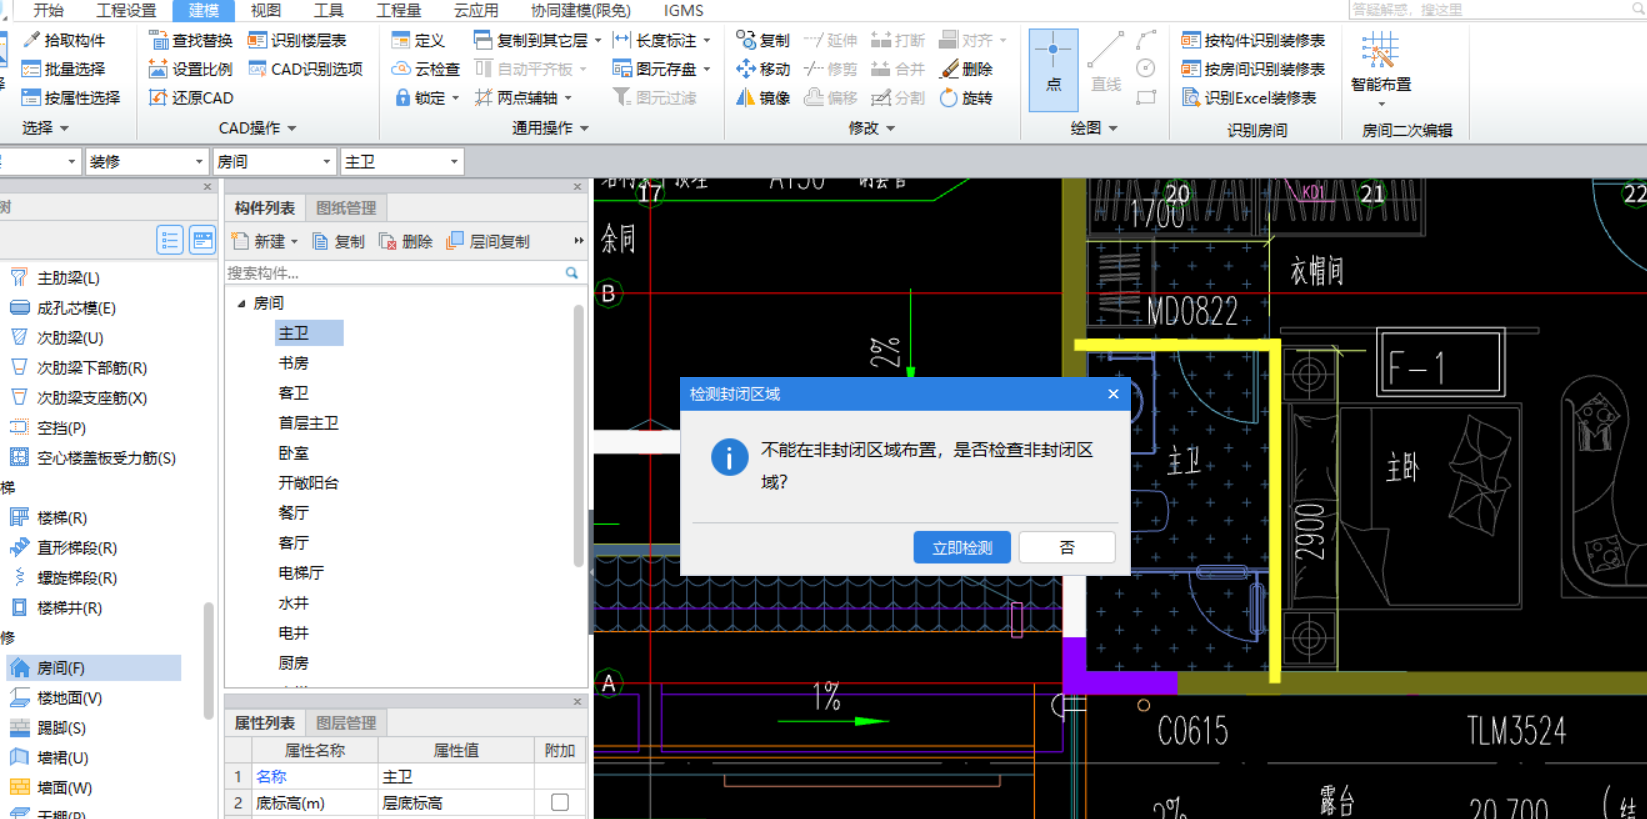Switch to 图层管理 tab

[x=346, y=723]
